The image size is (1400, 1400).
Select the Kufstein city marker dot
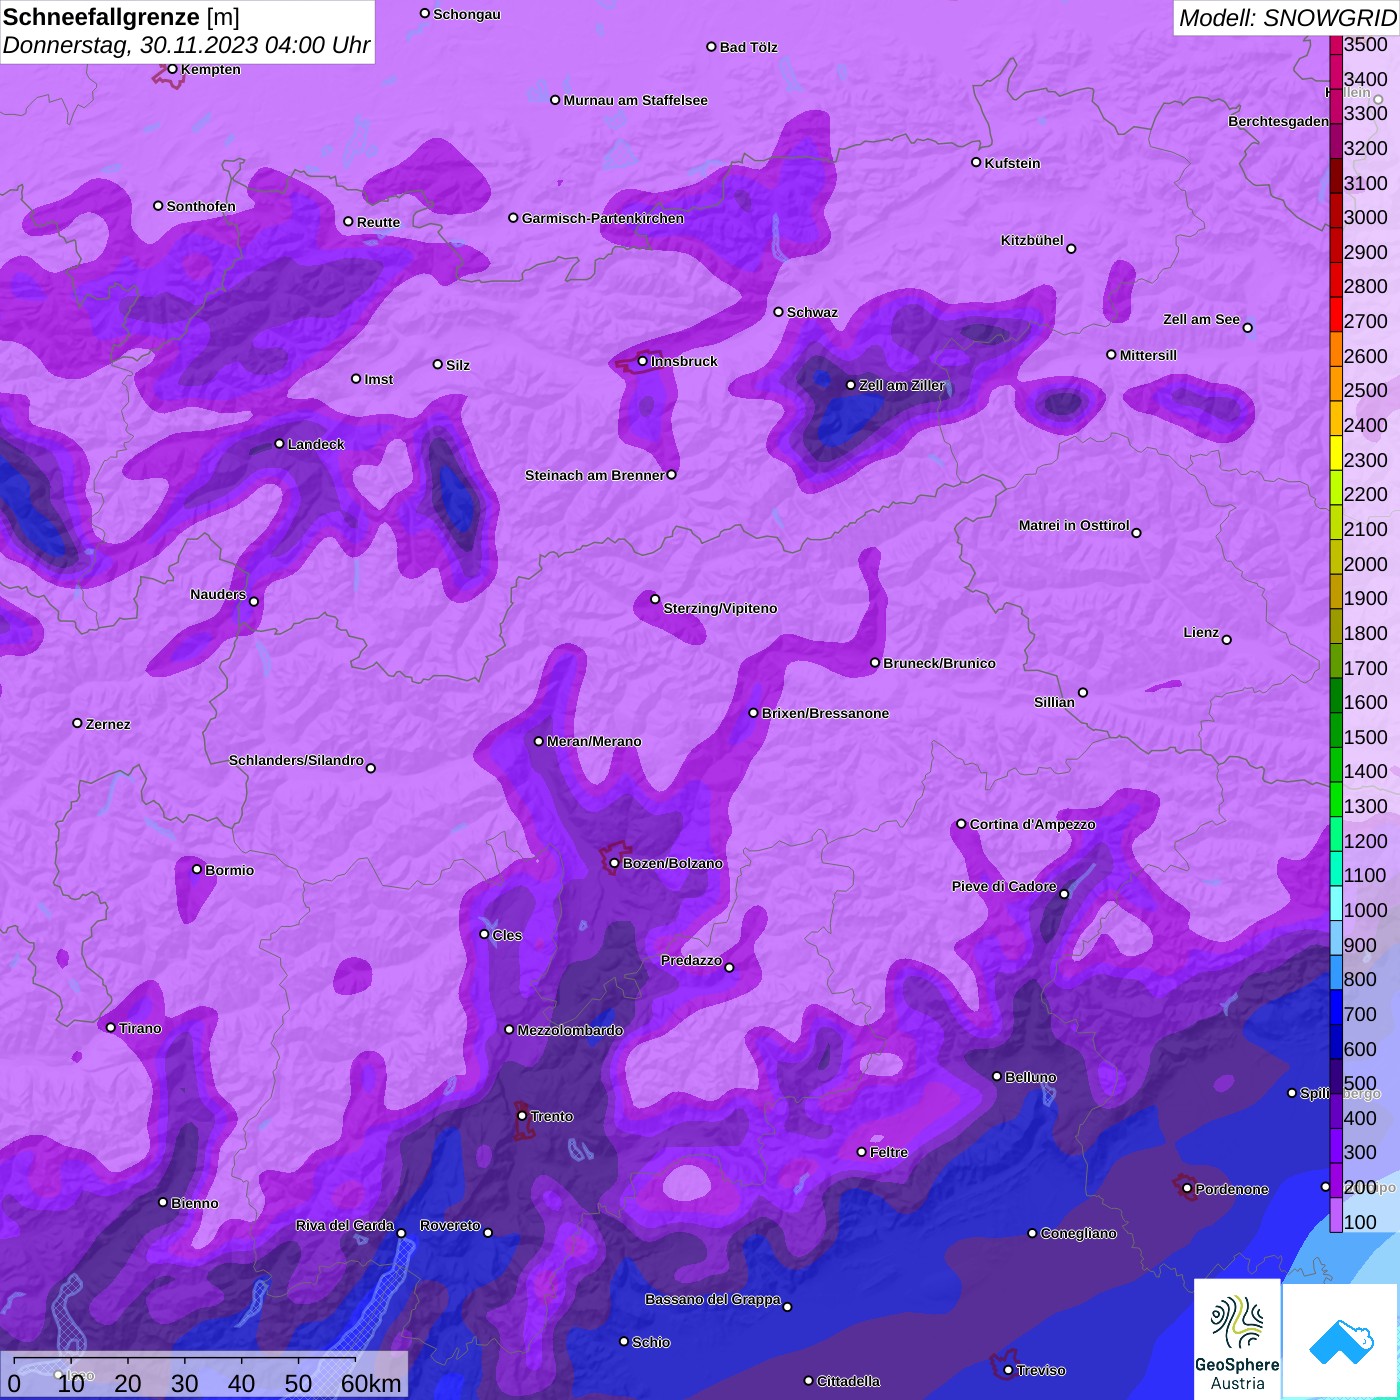click(976, 162)
